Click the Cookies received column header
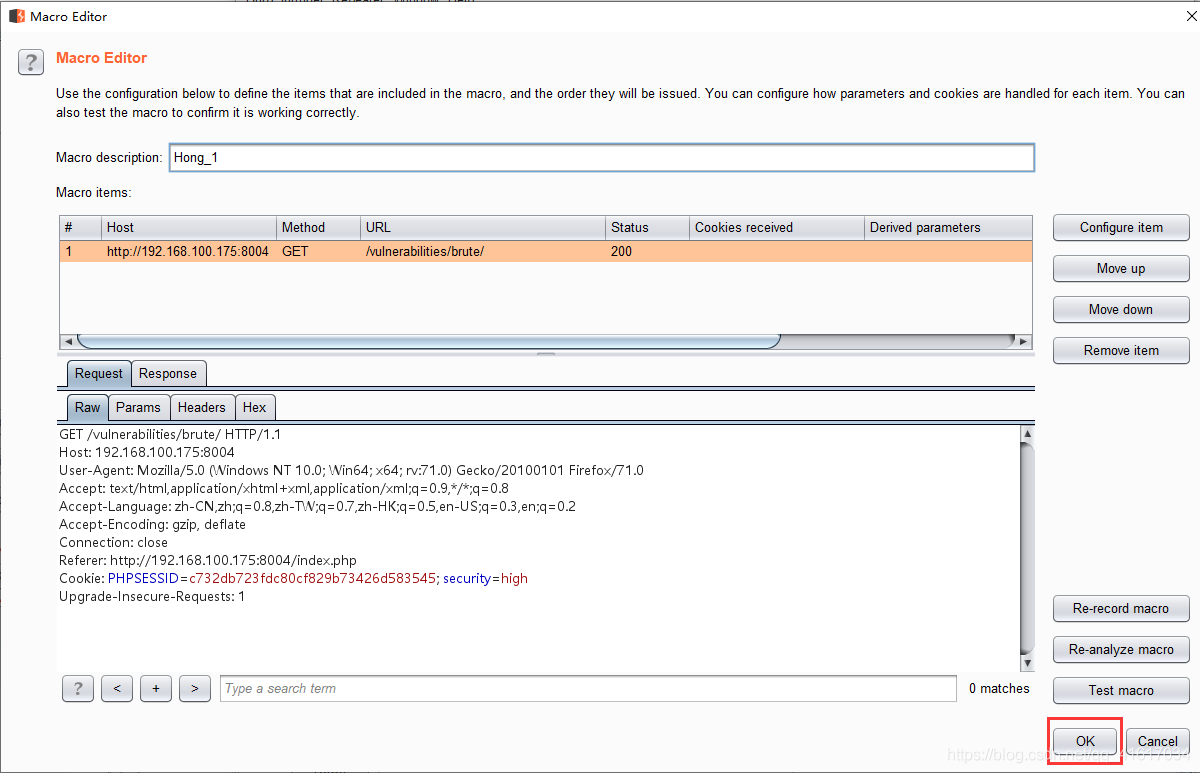The height and width of the screenshot is (773, 1200). (x=776, y=227)
